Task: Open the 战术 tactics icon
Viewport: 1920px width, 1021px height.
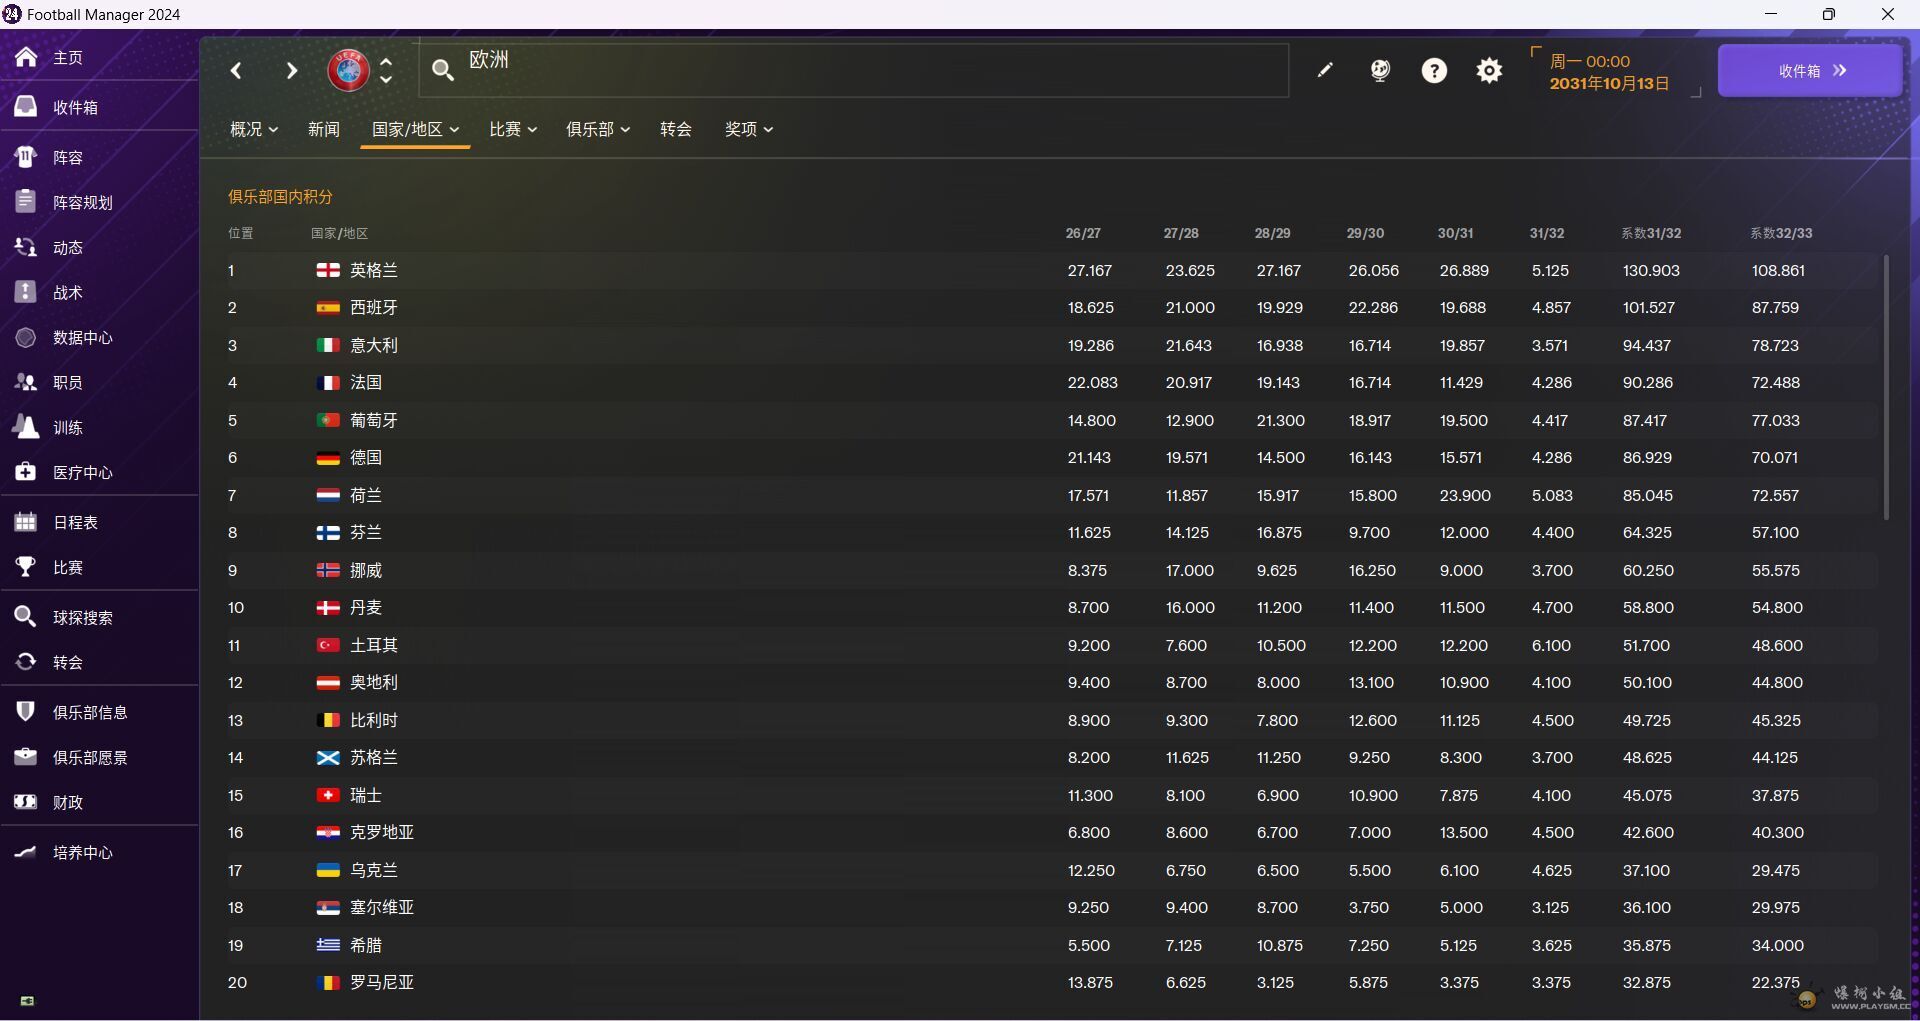Action: click(x=26, y=292)
